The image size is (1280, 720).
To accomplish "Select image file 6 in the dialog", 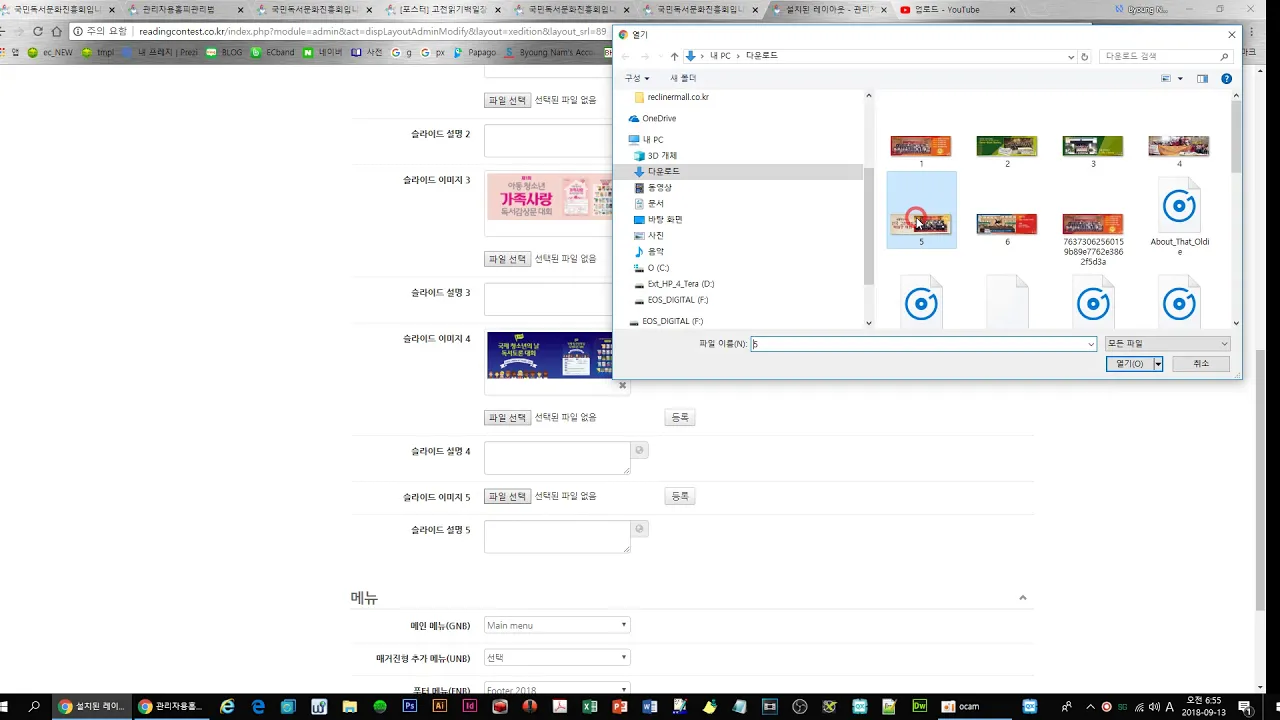I will [1007, 224].
